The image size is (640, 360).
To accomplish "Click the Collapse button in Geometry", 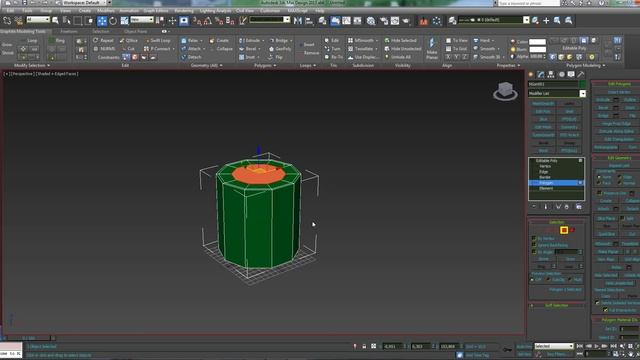I will pos(221,49).
